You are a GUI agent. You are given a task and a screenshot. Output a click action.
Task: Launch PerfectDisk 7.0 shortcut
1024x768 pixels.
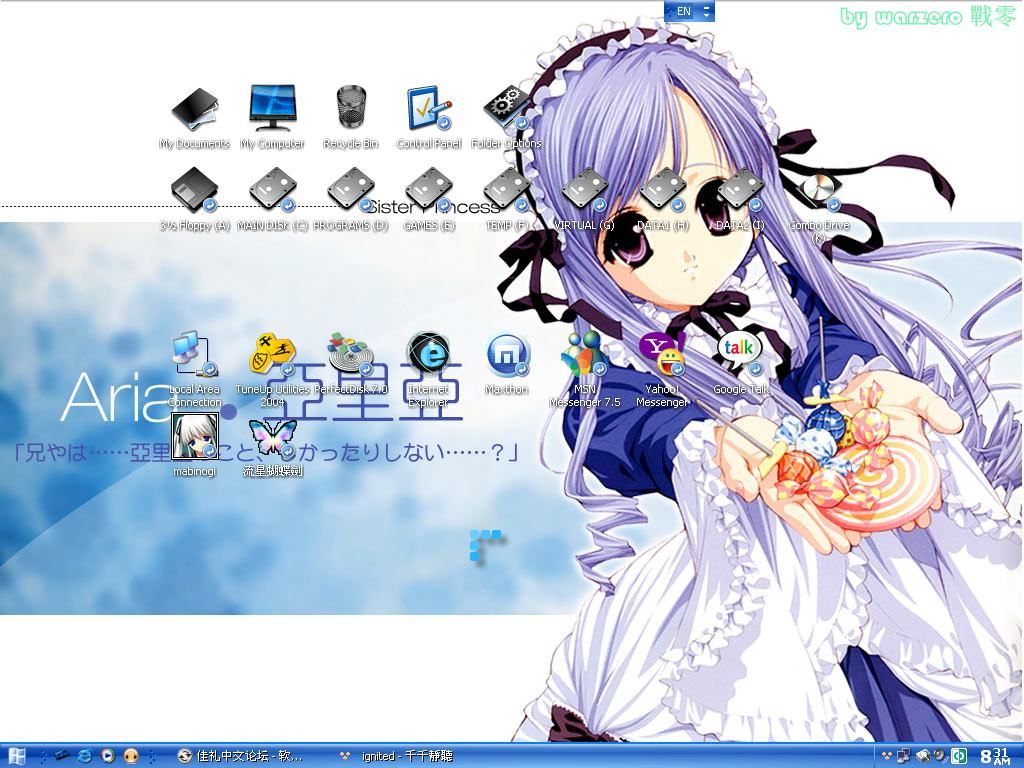[x=351, y=364]
